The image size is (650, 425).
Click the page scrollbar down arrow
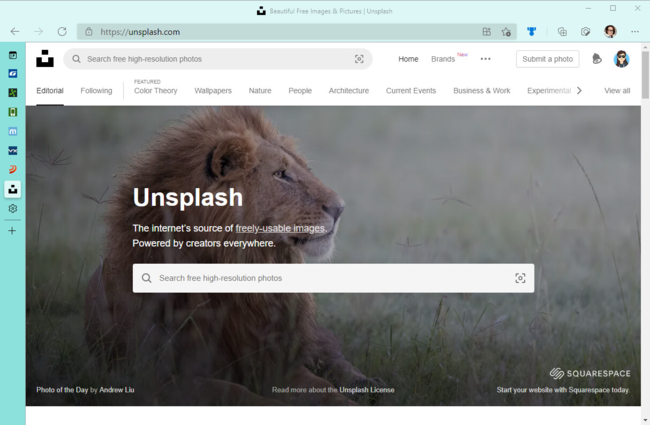pos(645,420)
